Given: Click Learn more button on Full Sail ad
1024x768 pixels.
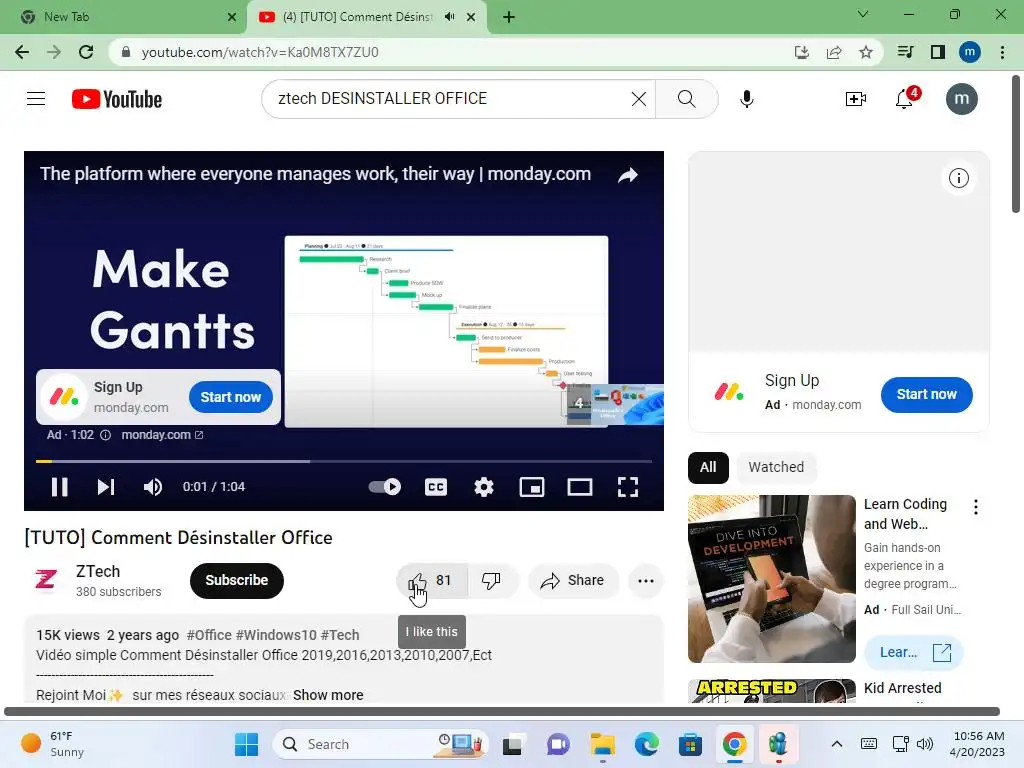Looking at the screenshot, I should coord(914,652).
